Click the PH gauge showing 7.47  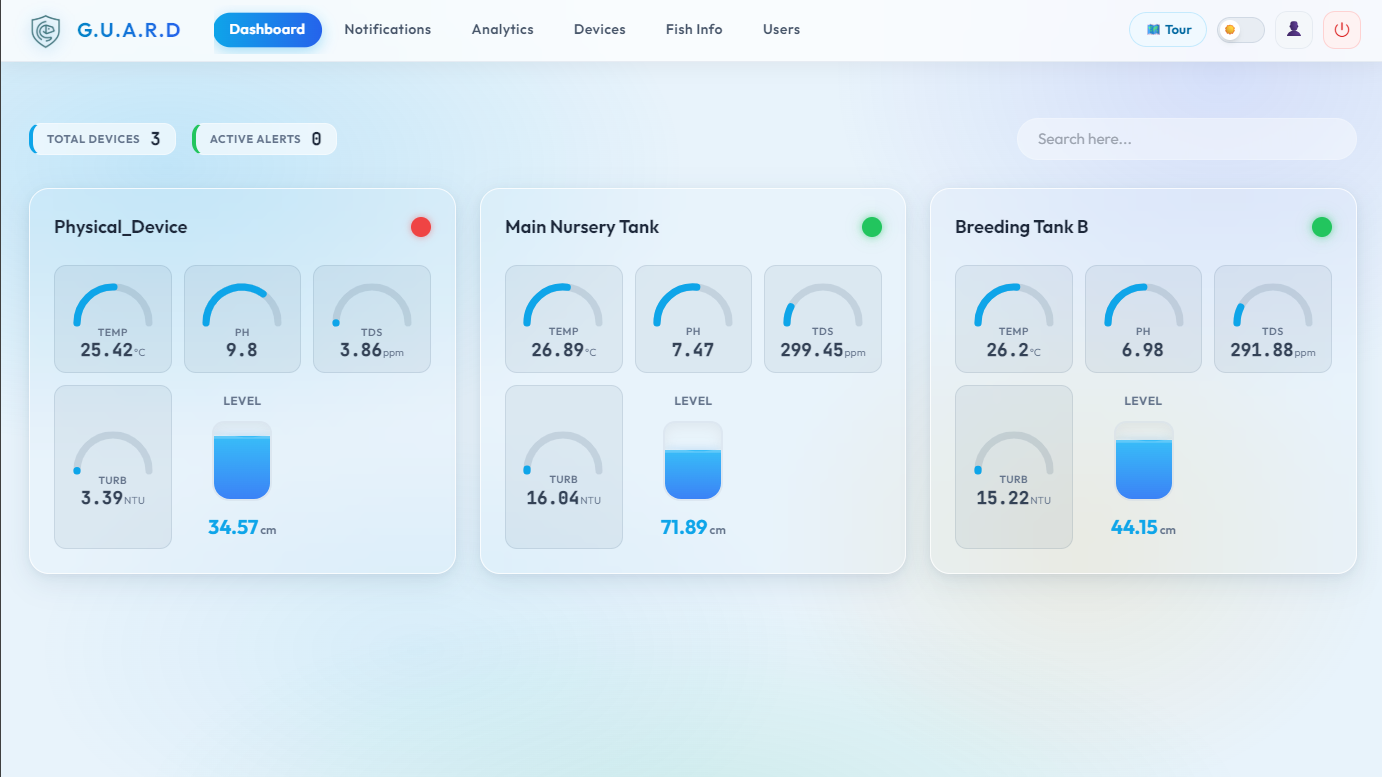pos(693,319)
